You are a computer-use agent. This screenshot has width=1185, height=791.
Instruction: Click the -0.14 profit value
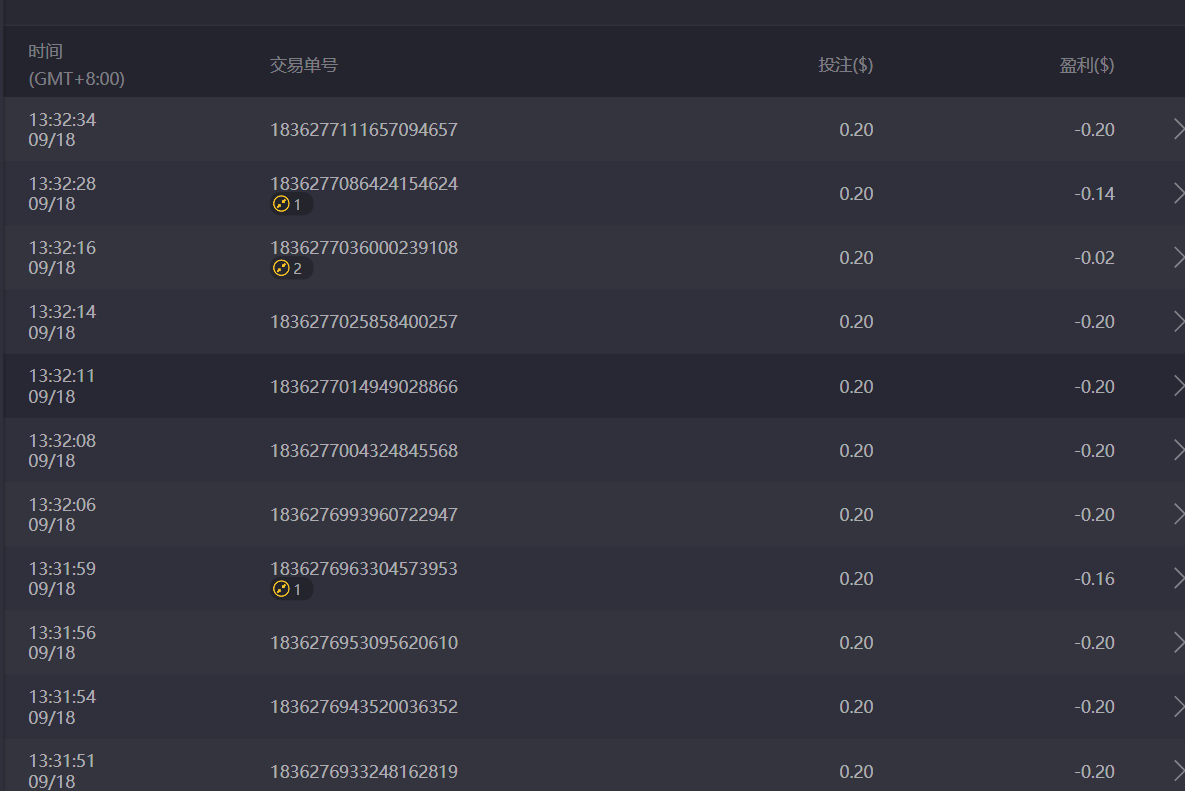1094,194
